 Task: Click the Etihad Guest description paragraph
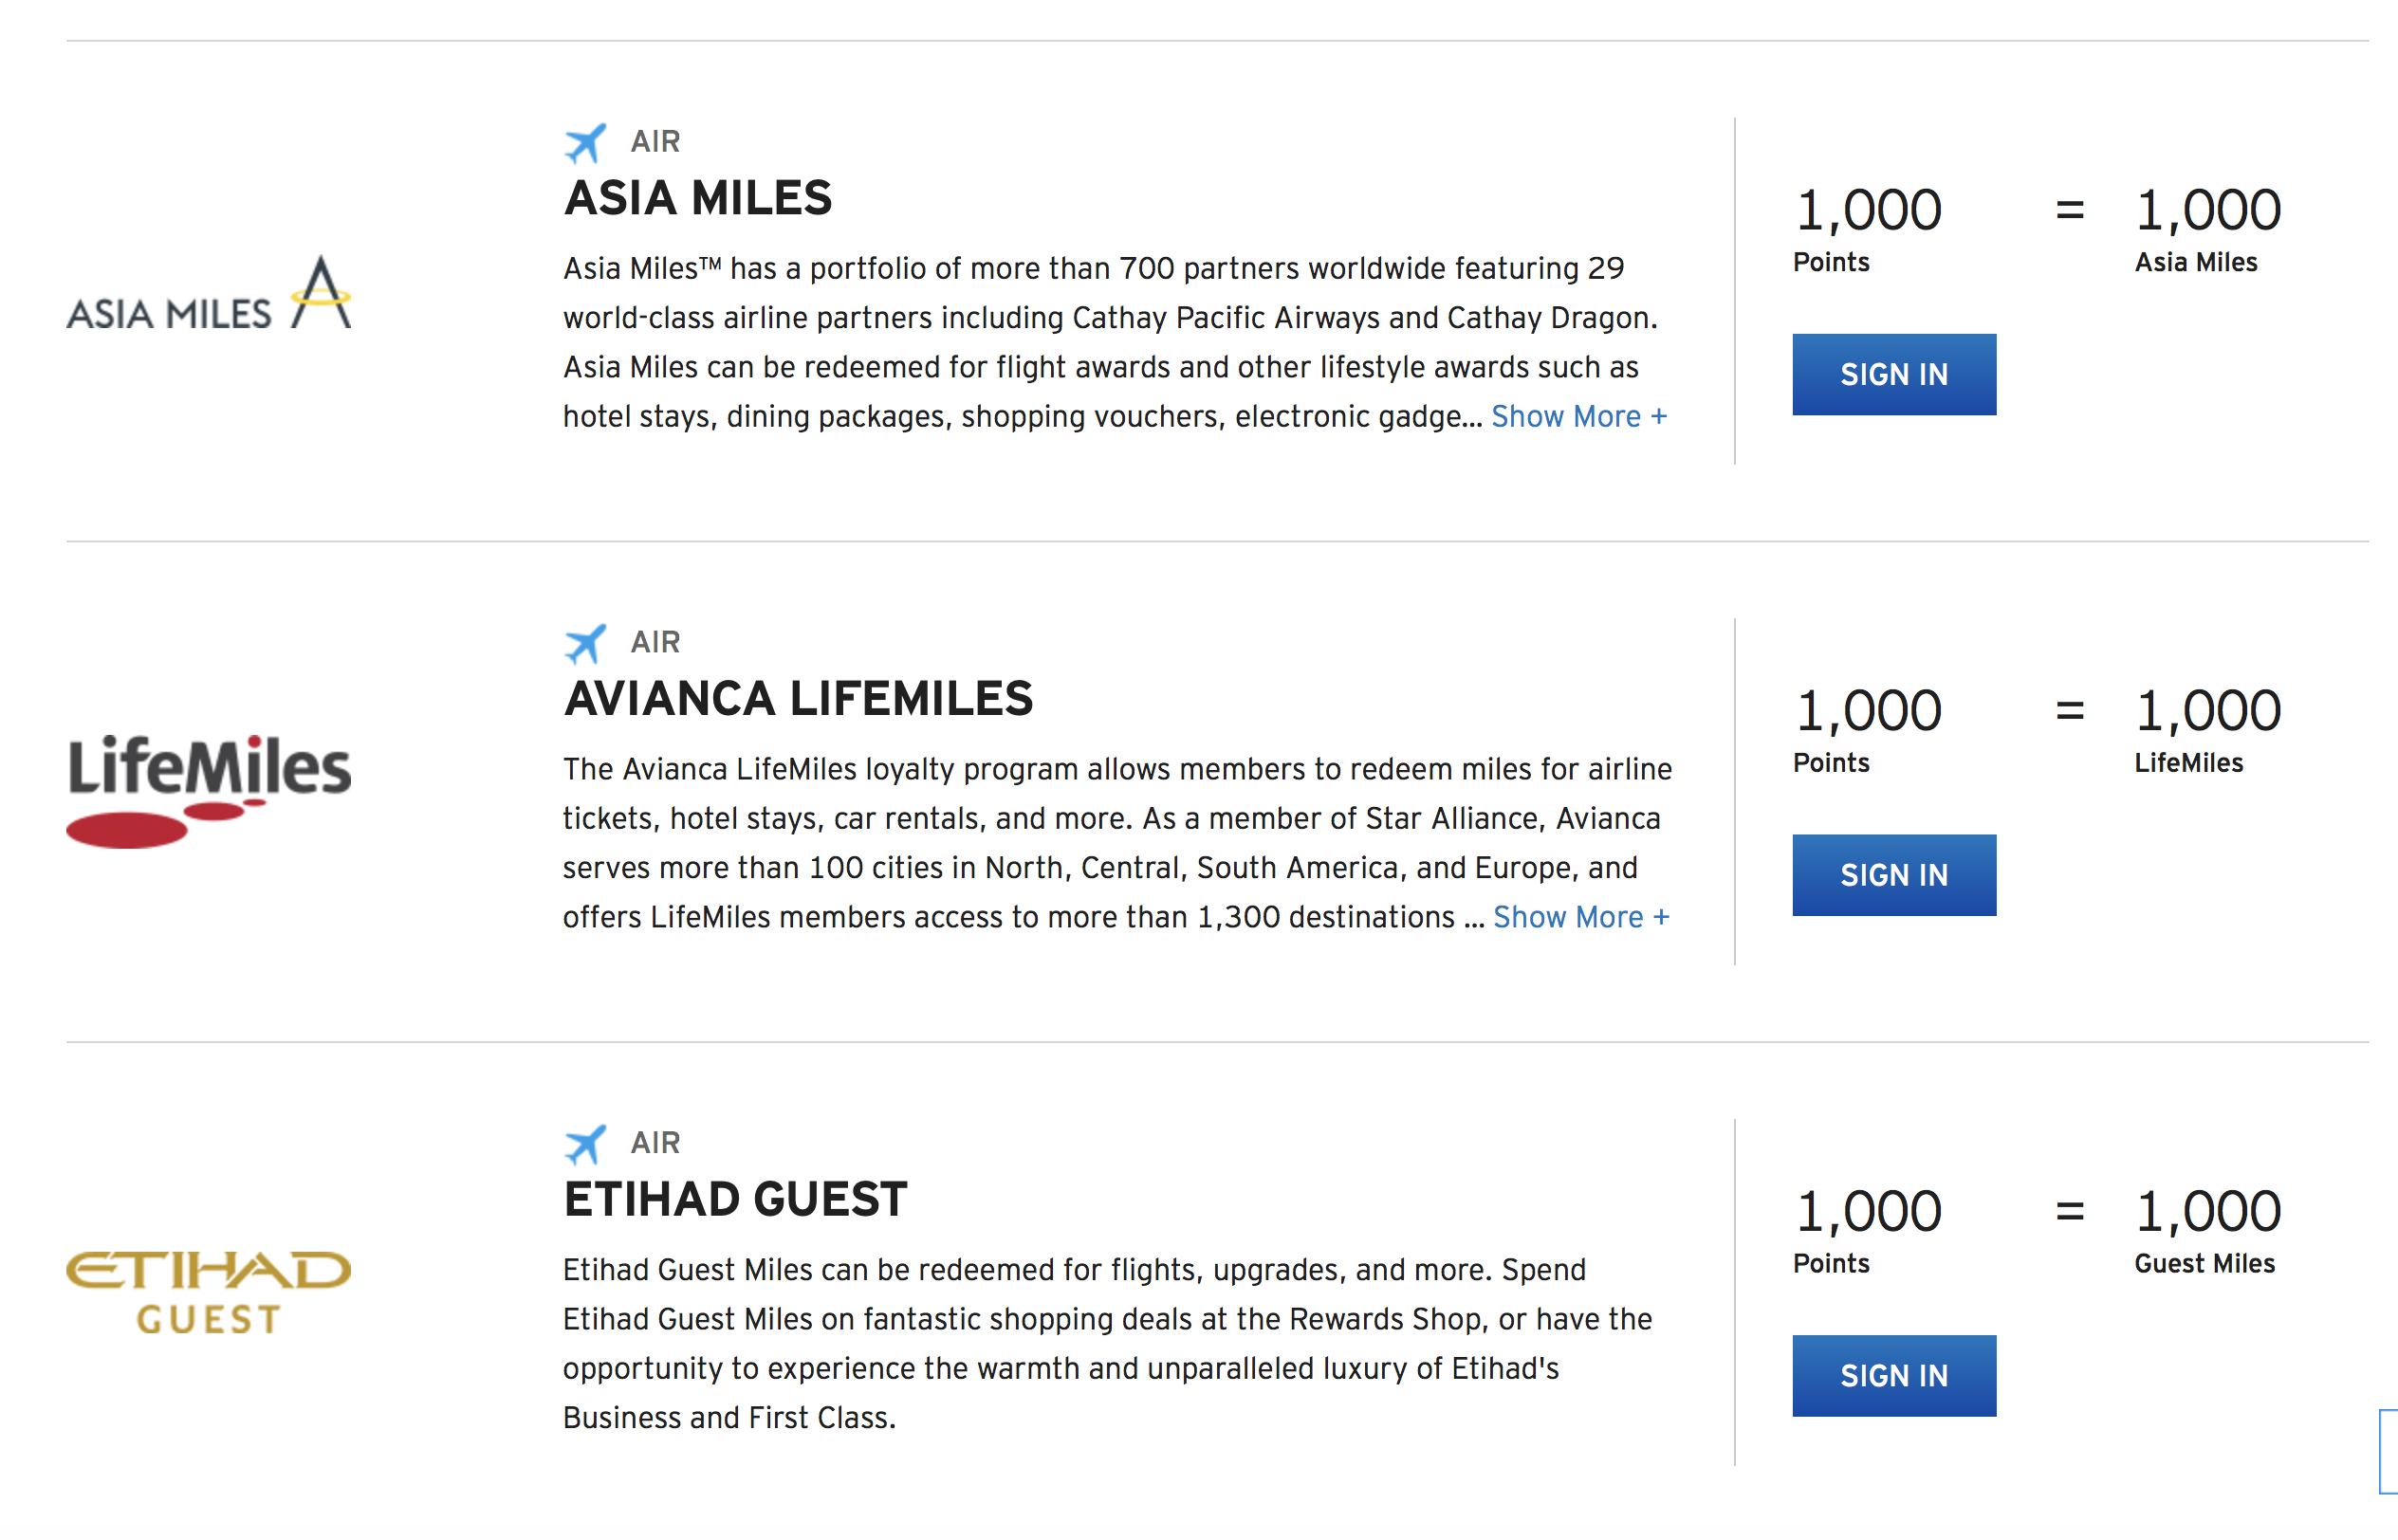(x=1106, y=1343)
